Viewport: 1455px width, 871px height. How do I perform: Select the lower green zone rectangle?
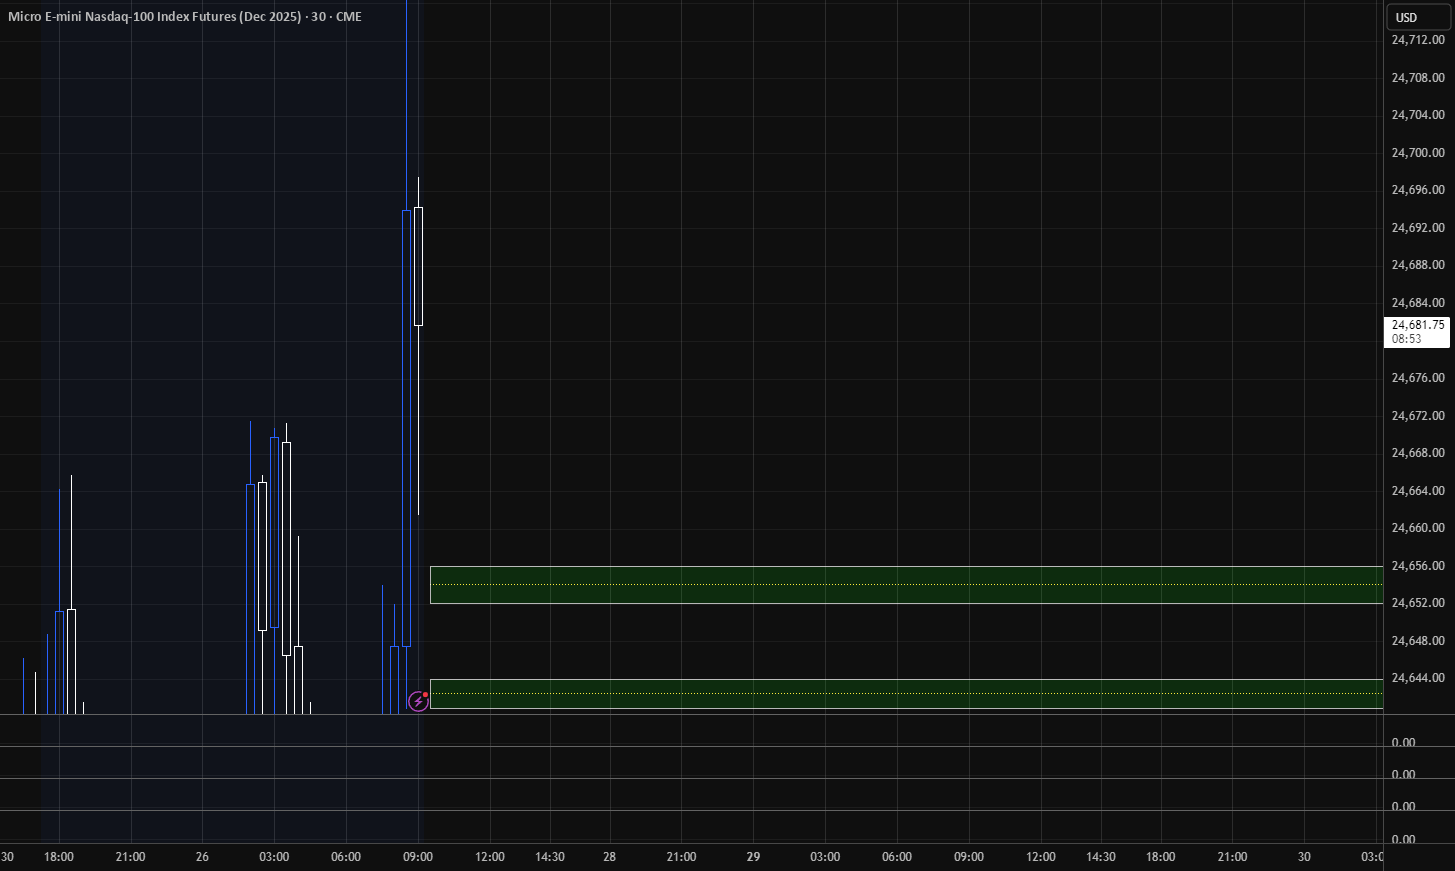(x=906, y=694)
